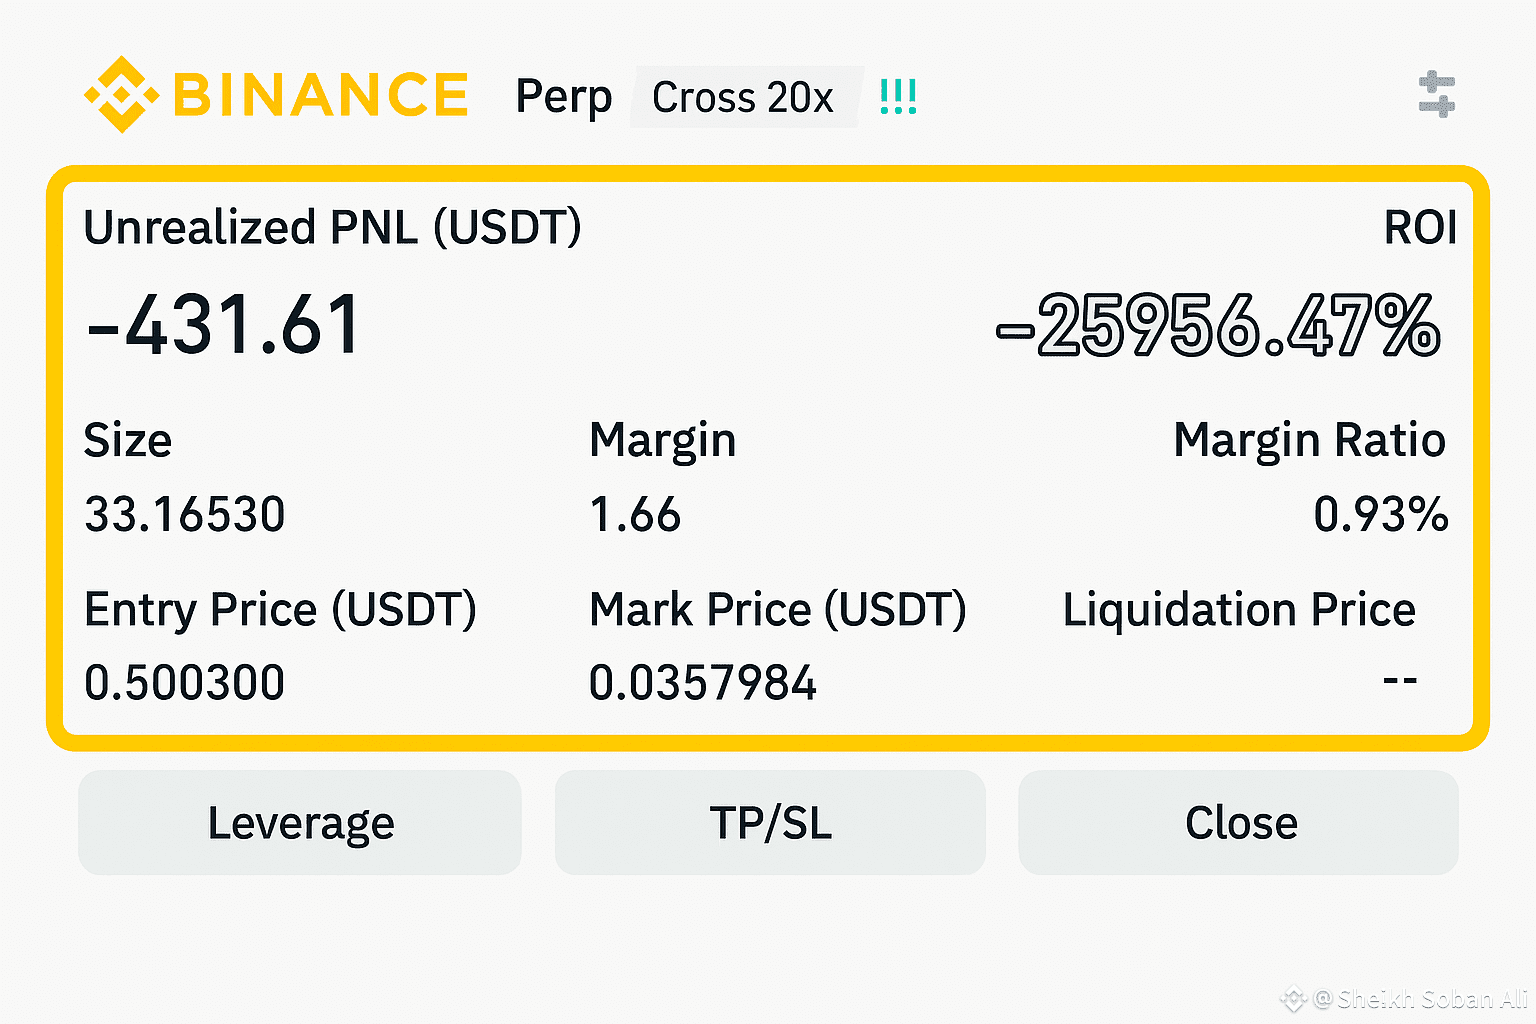Click the BINANCE wordmark text

(321, 95)
